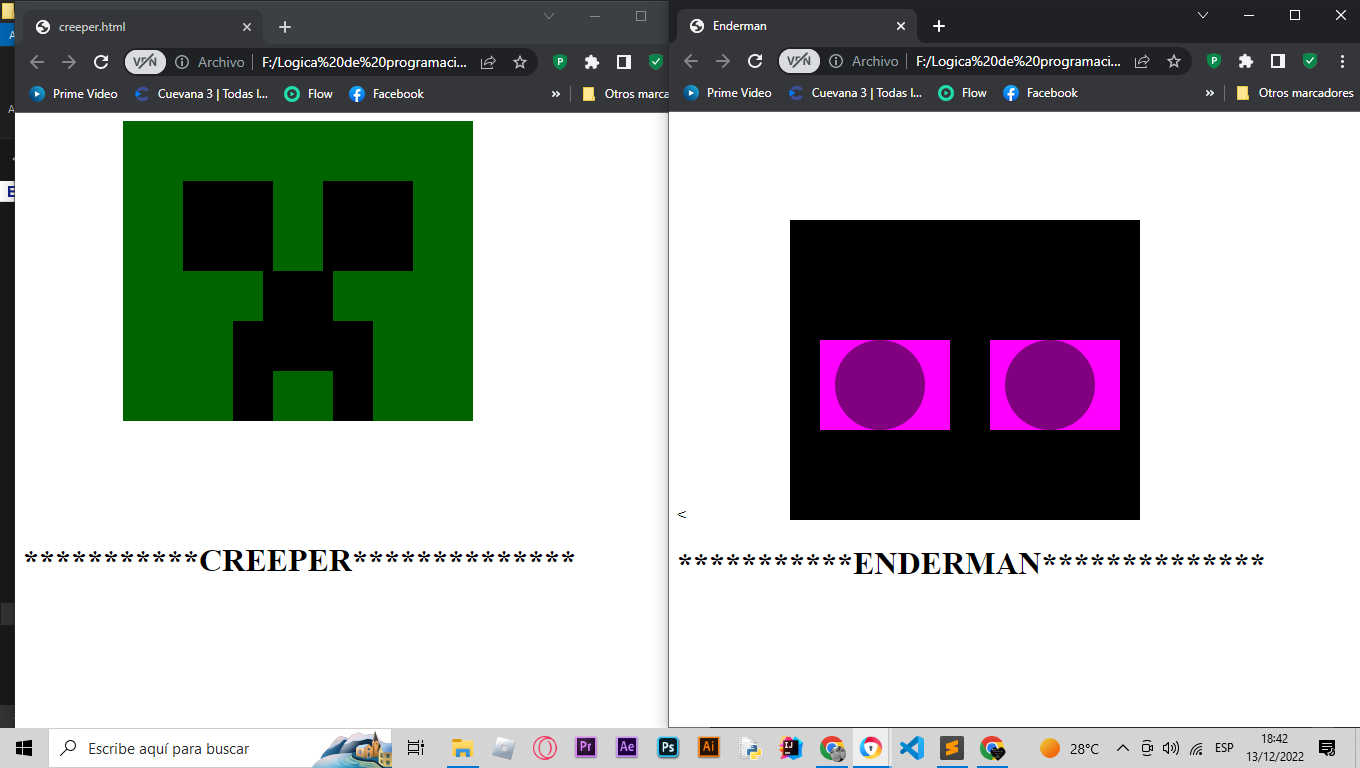Show hidden system tray icons
Screen dimensions: 1360x768
(x=1122, y=748)
